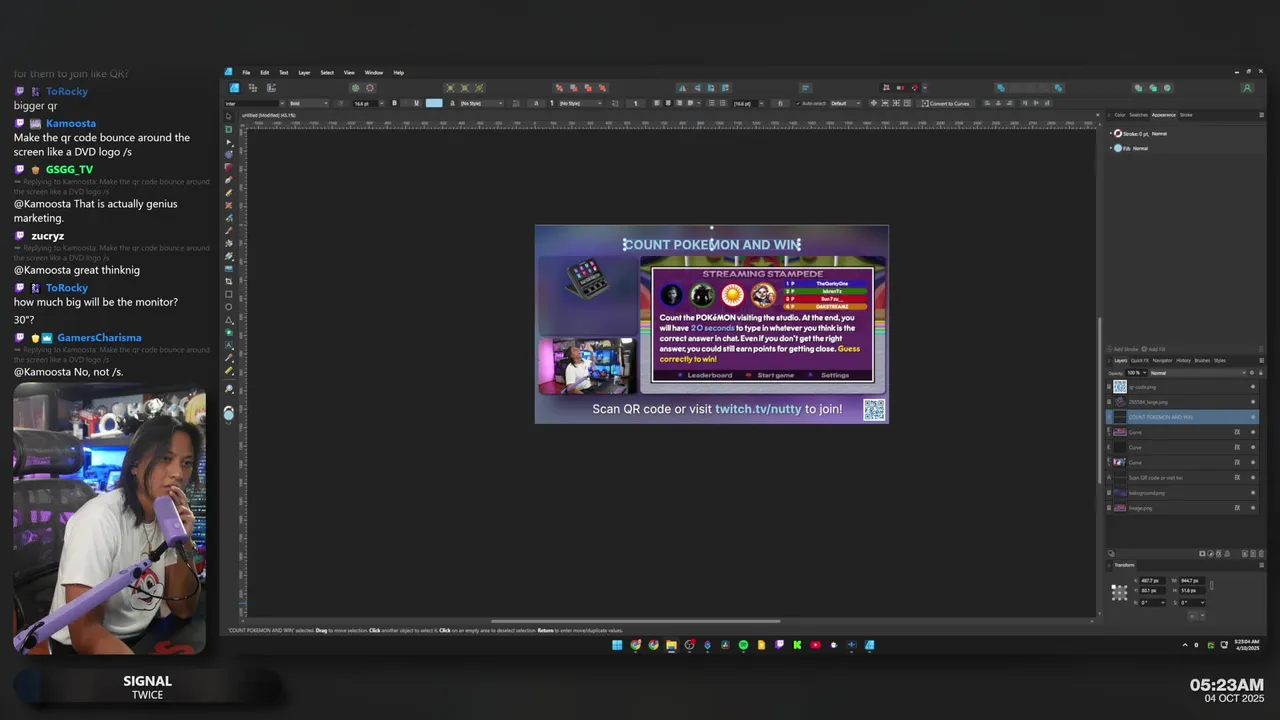This screenshot has height=720, width=1280.
Task: Expand the Stroke entry in Appearance
Action: coord(1112,133)
